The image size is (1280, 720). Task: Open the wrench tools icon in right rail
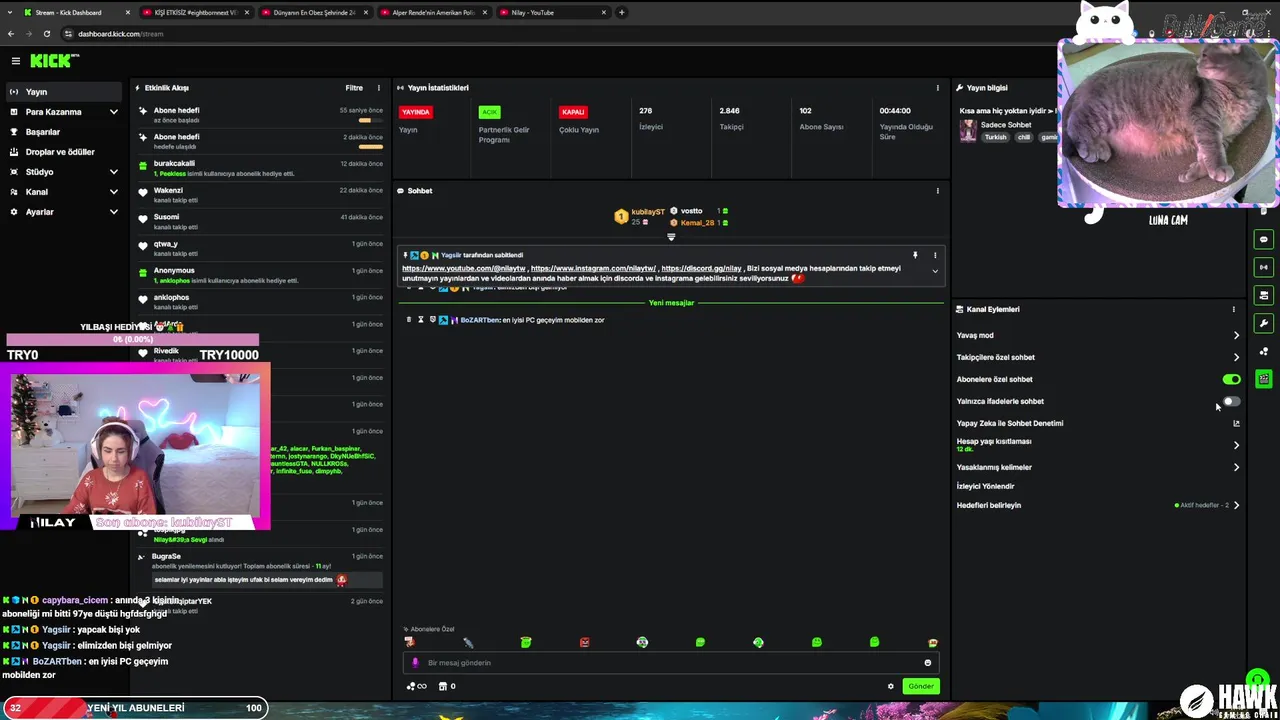pyautogui.click(x=1264, y=323)
